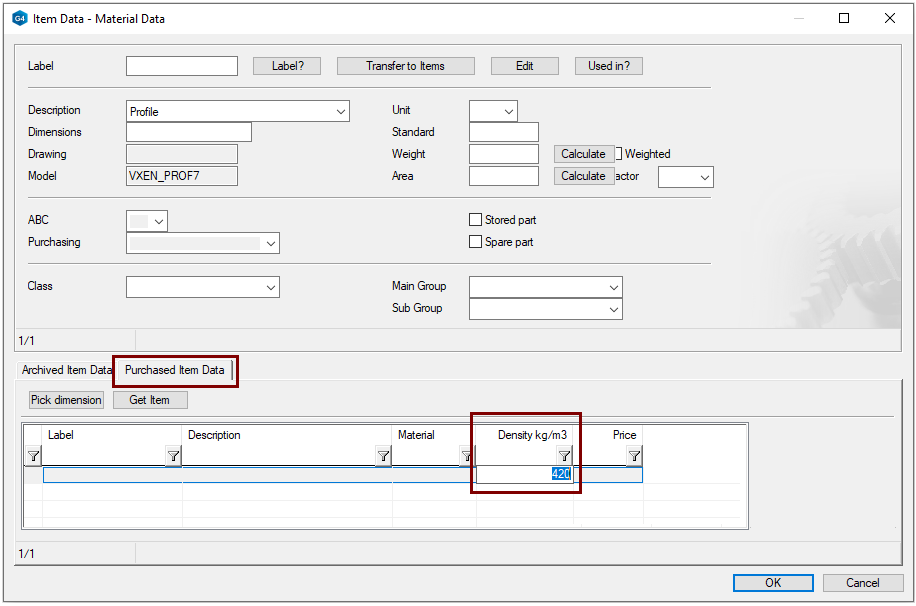Click into the Dimensions text field
This screenshot has height=606, width=916.
pos(189,132)
